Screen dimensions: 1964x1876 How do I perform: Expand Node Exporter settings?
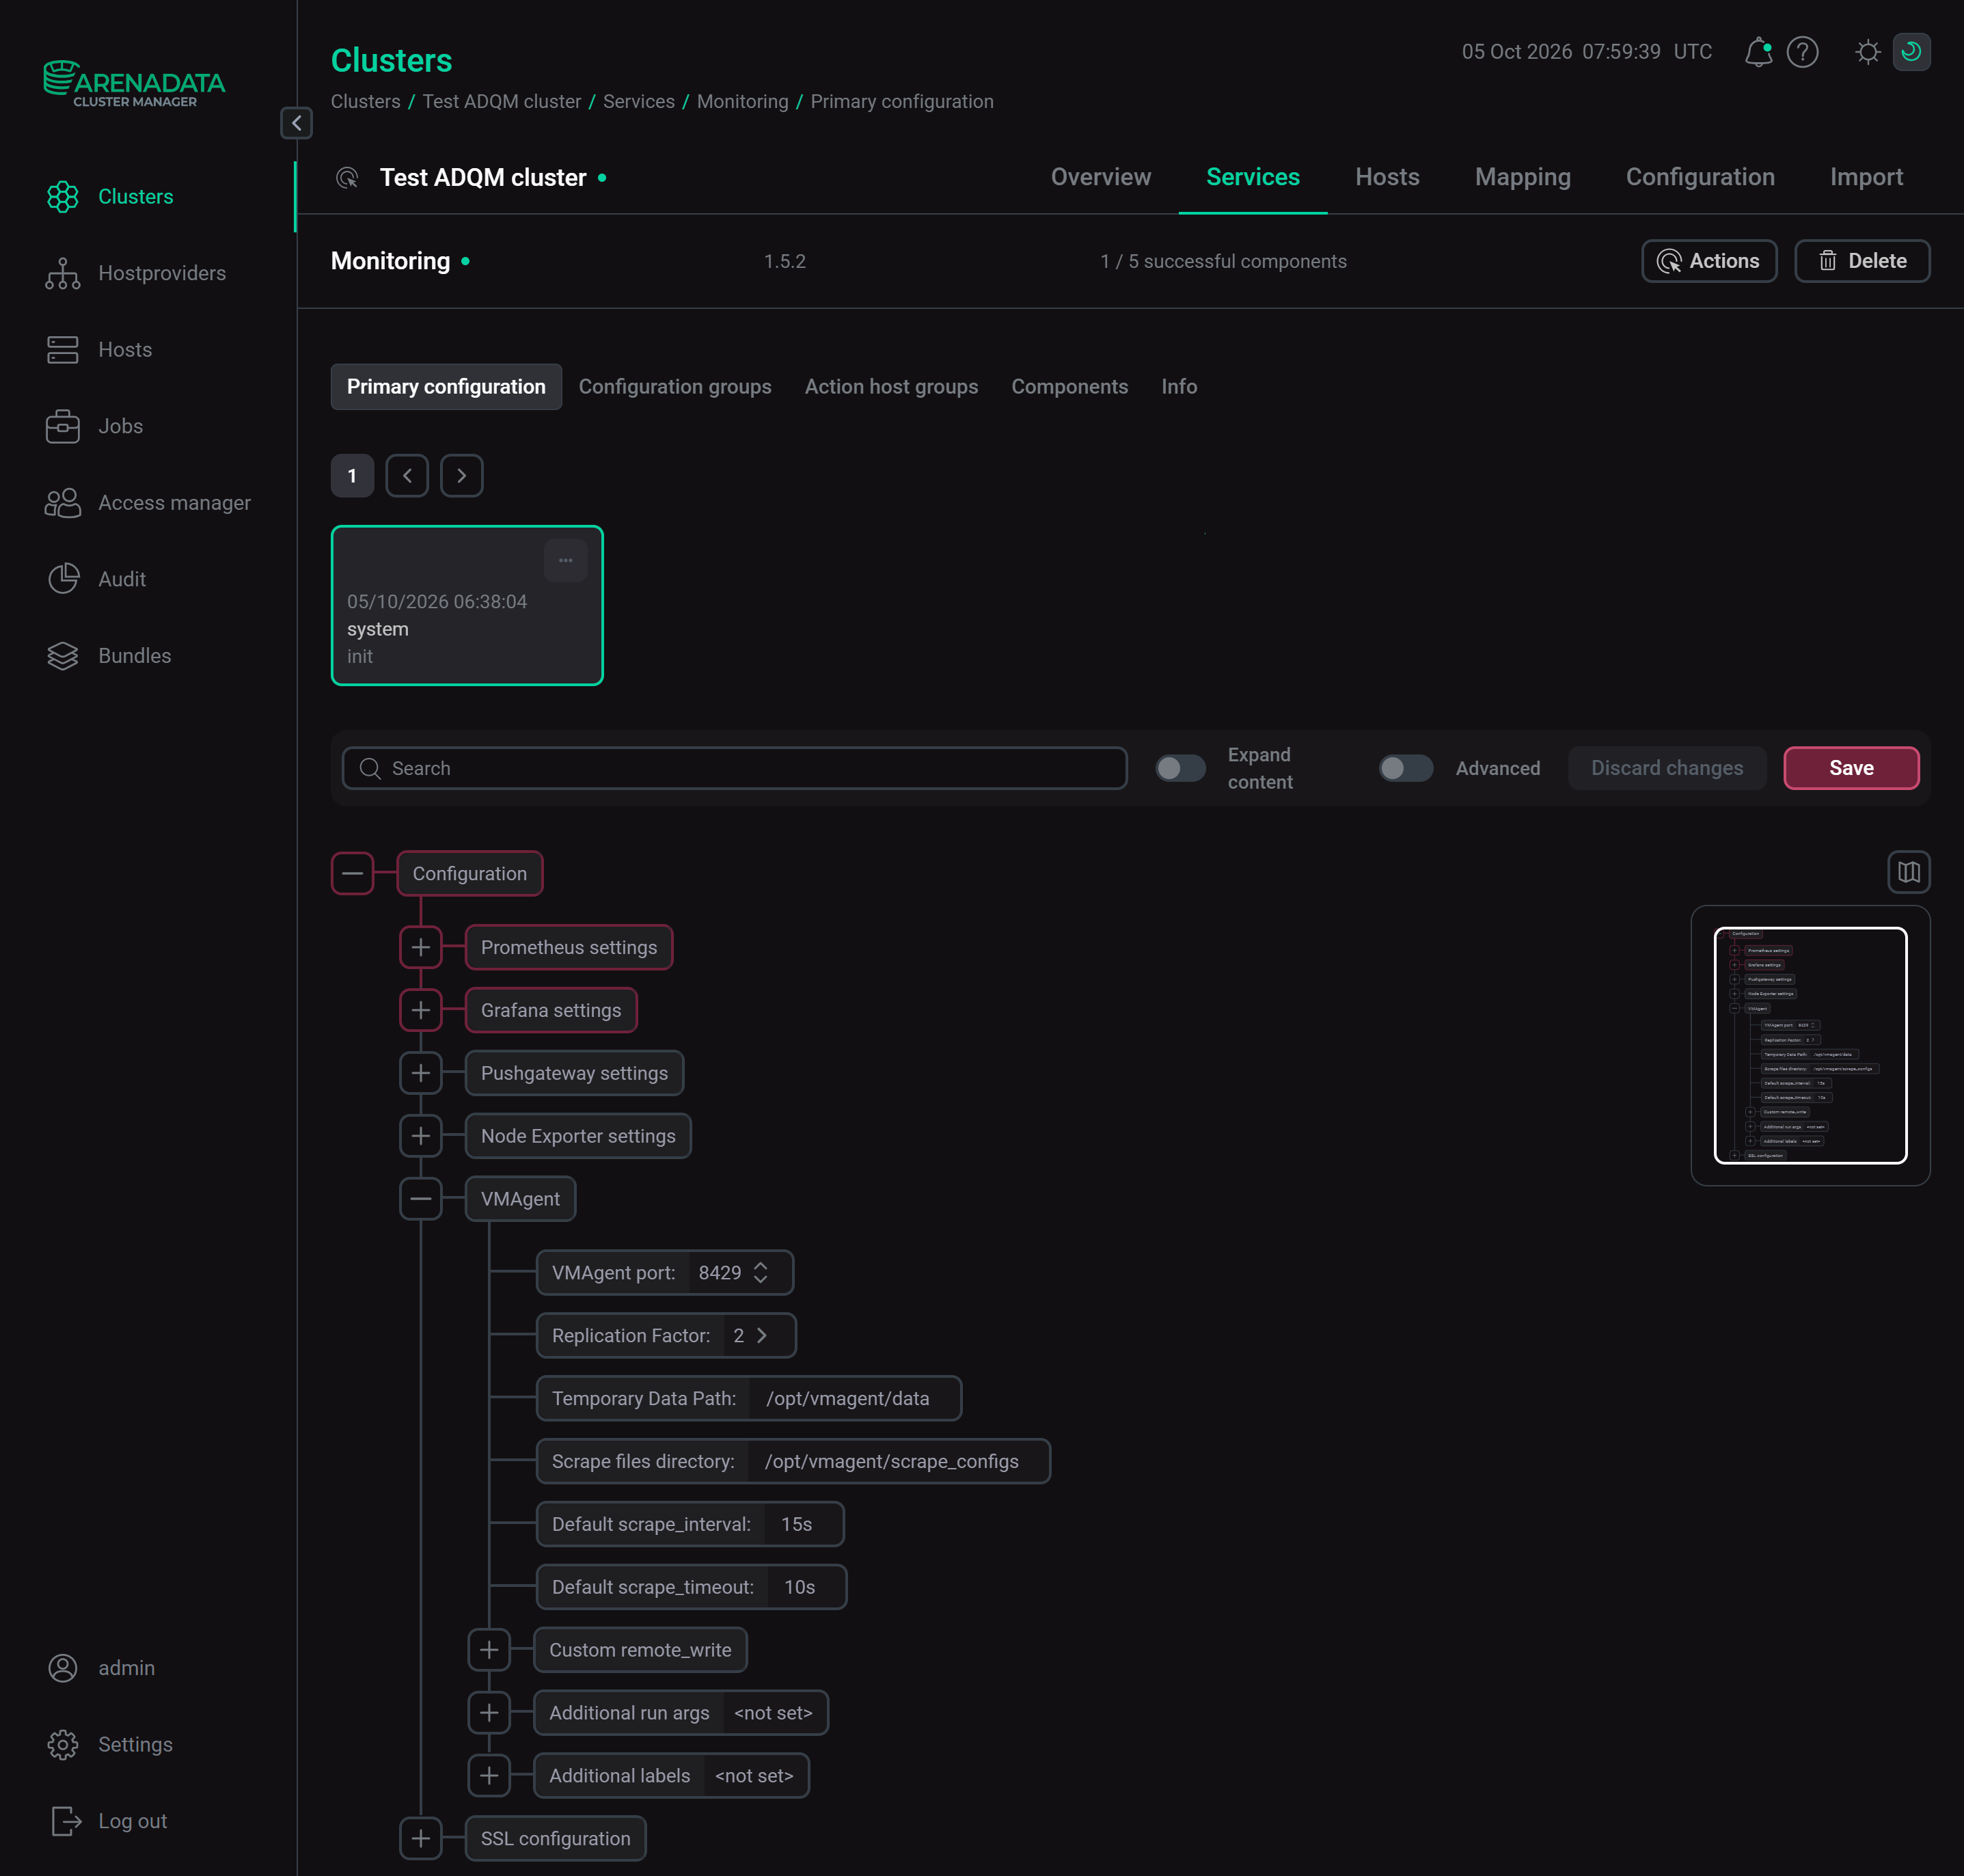[x=421, y=1136]
